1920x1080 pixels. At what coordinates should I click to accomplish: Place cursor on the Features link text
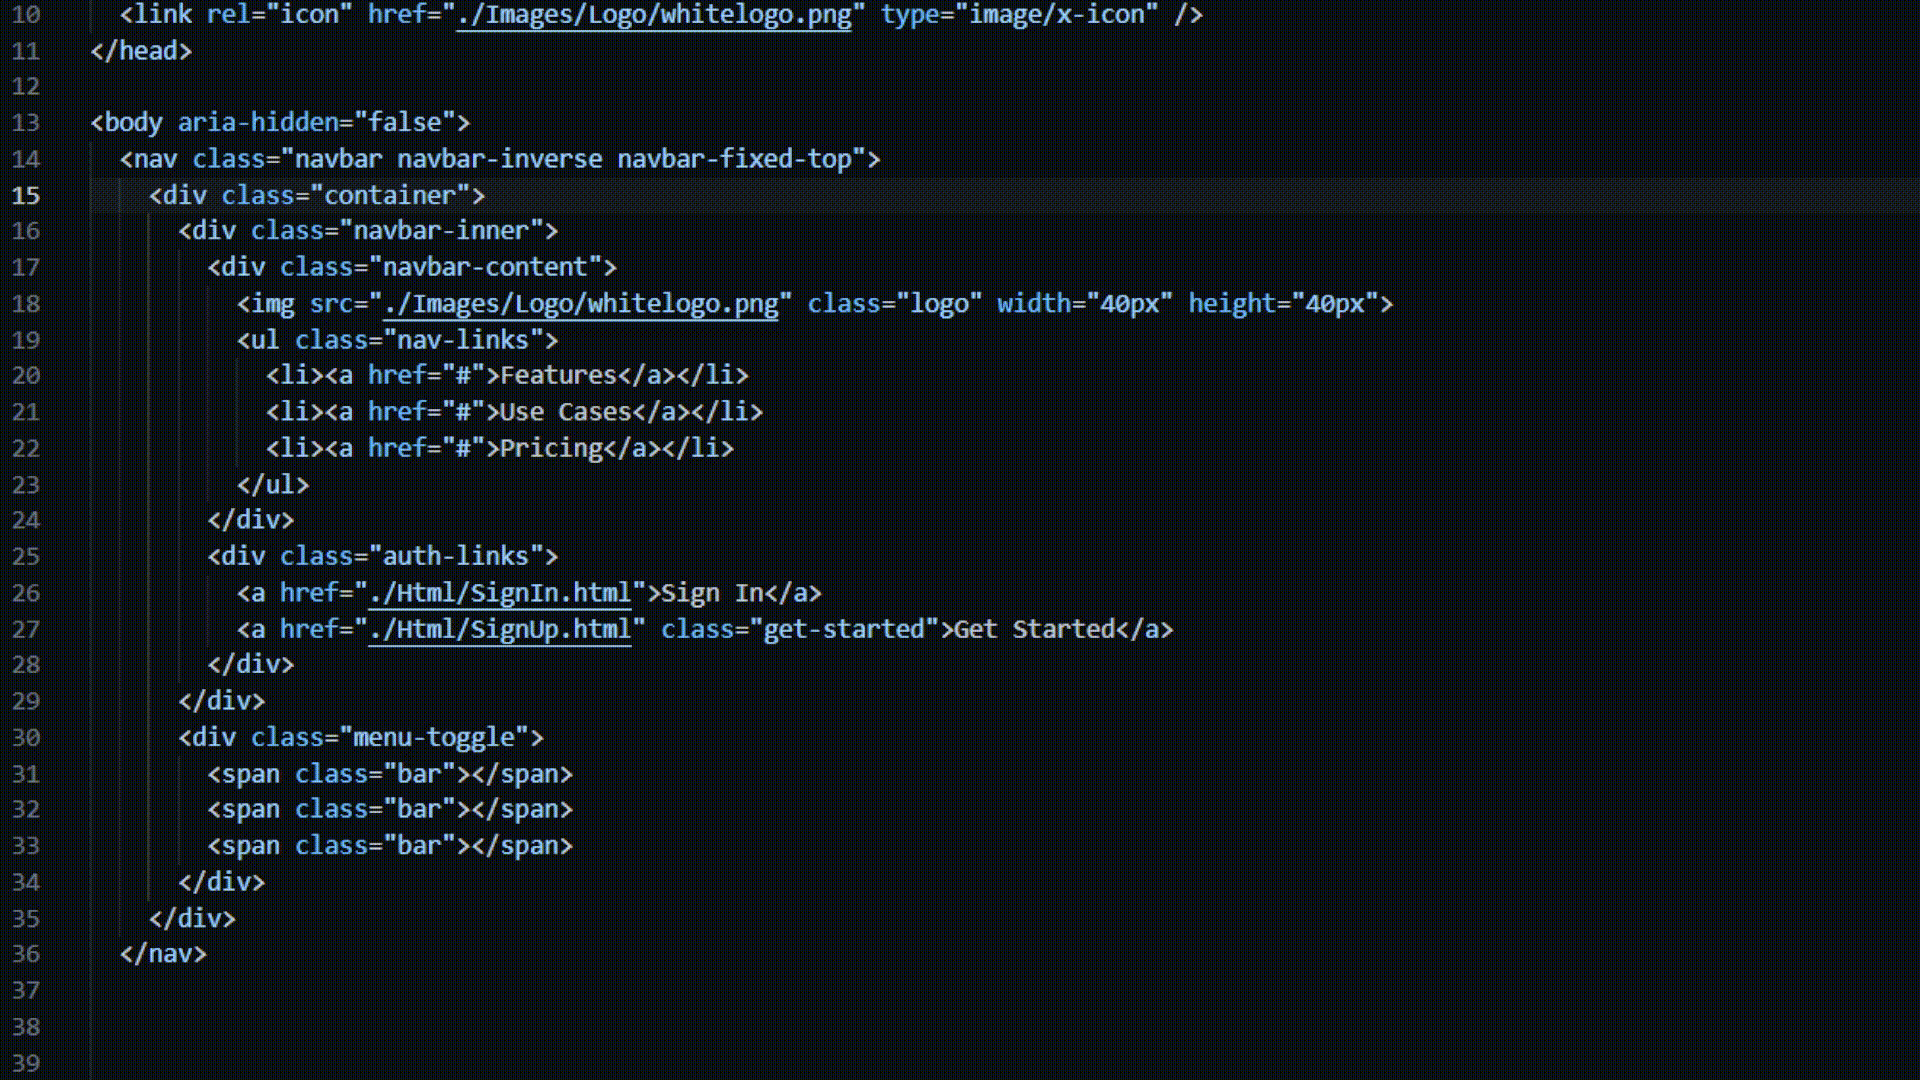coord(558,375)
